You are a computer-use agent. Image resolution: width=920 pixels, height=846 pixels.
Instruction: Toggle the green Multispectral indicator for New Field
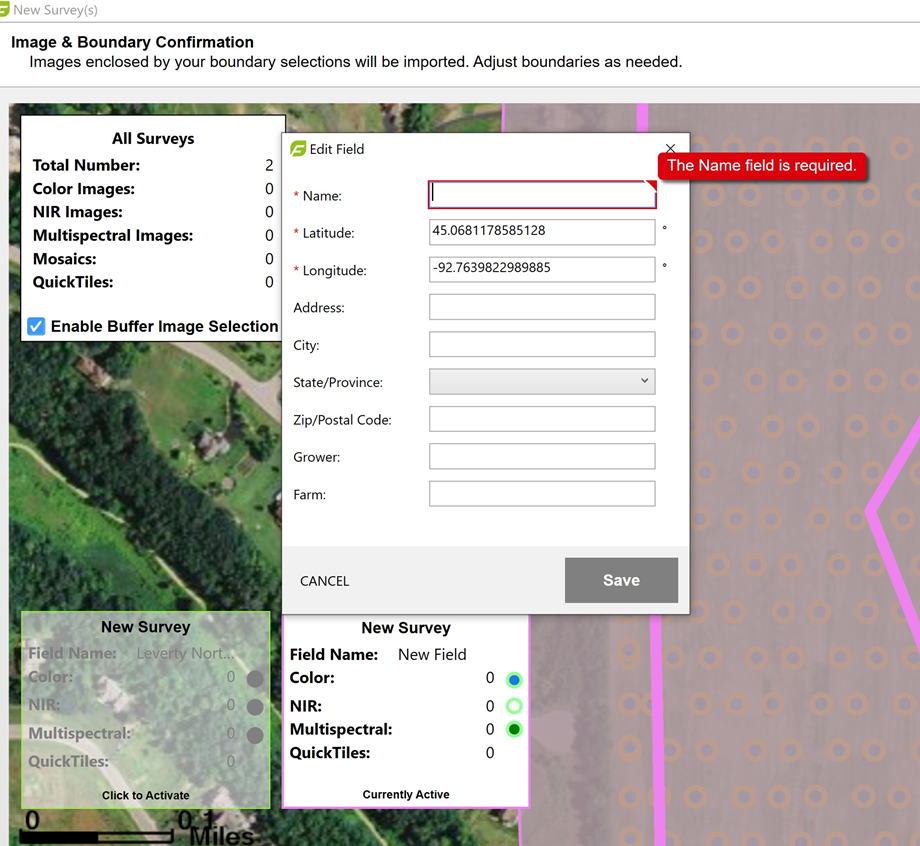[x=514, y=730]
